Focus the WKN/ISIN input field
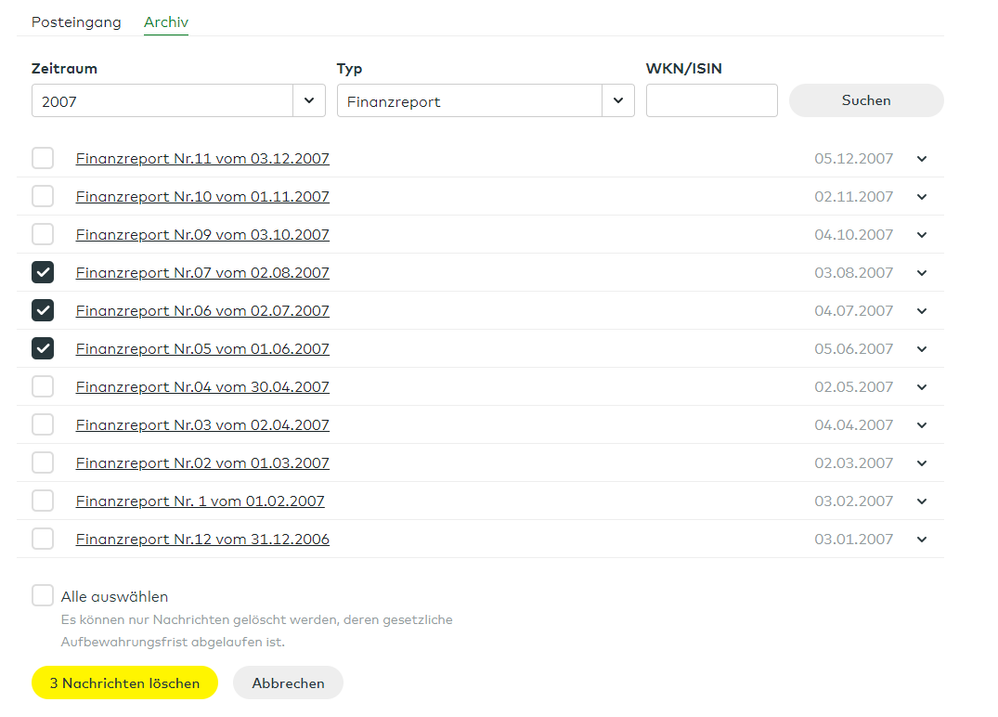 coord(711,101)
